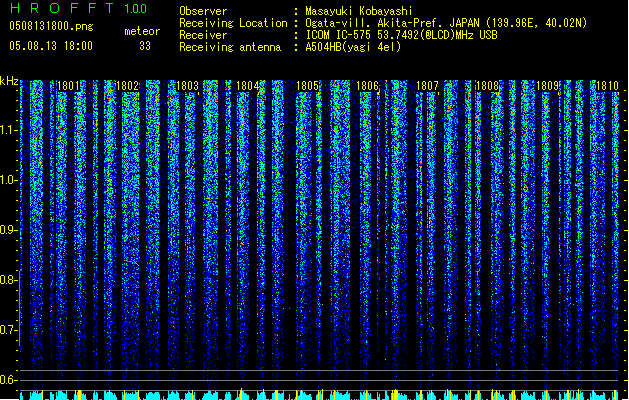This screenshot has width=629, height=400.
Task: Click the 'meteor' label
Action: pos(142,31)
